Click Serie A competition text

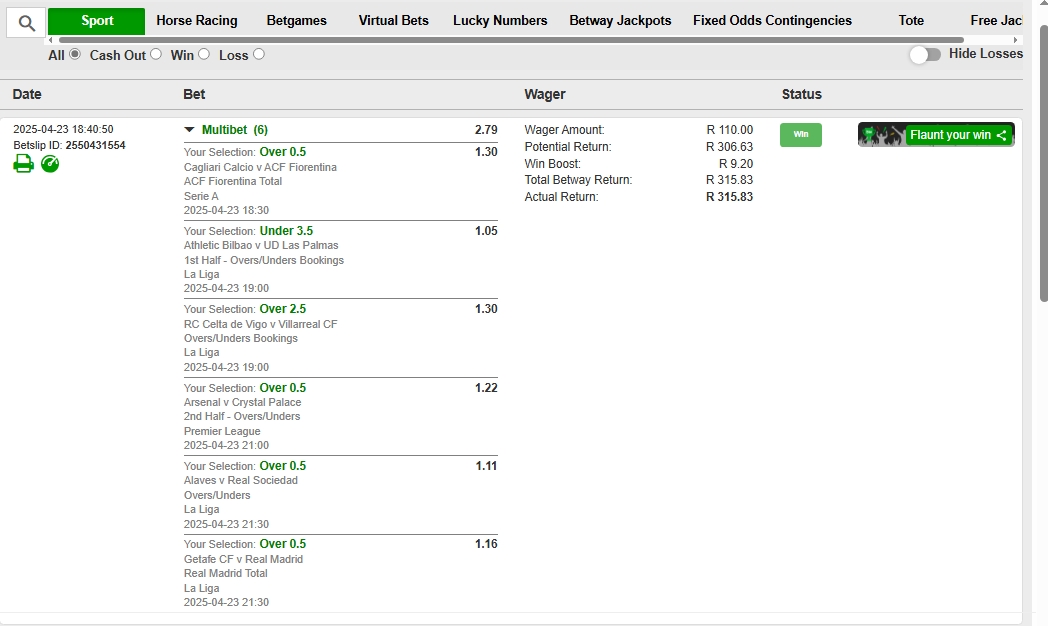click(x=201, y=196)
